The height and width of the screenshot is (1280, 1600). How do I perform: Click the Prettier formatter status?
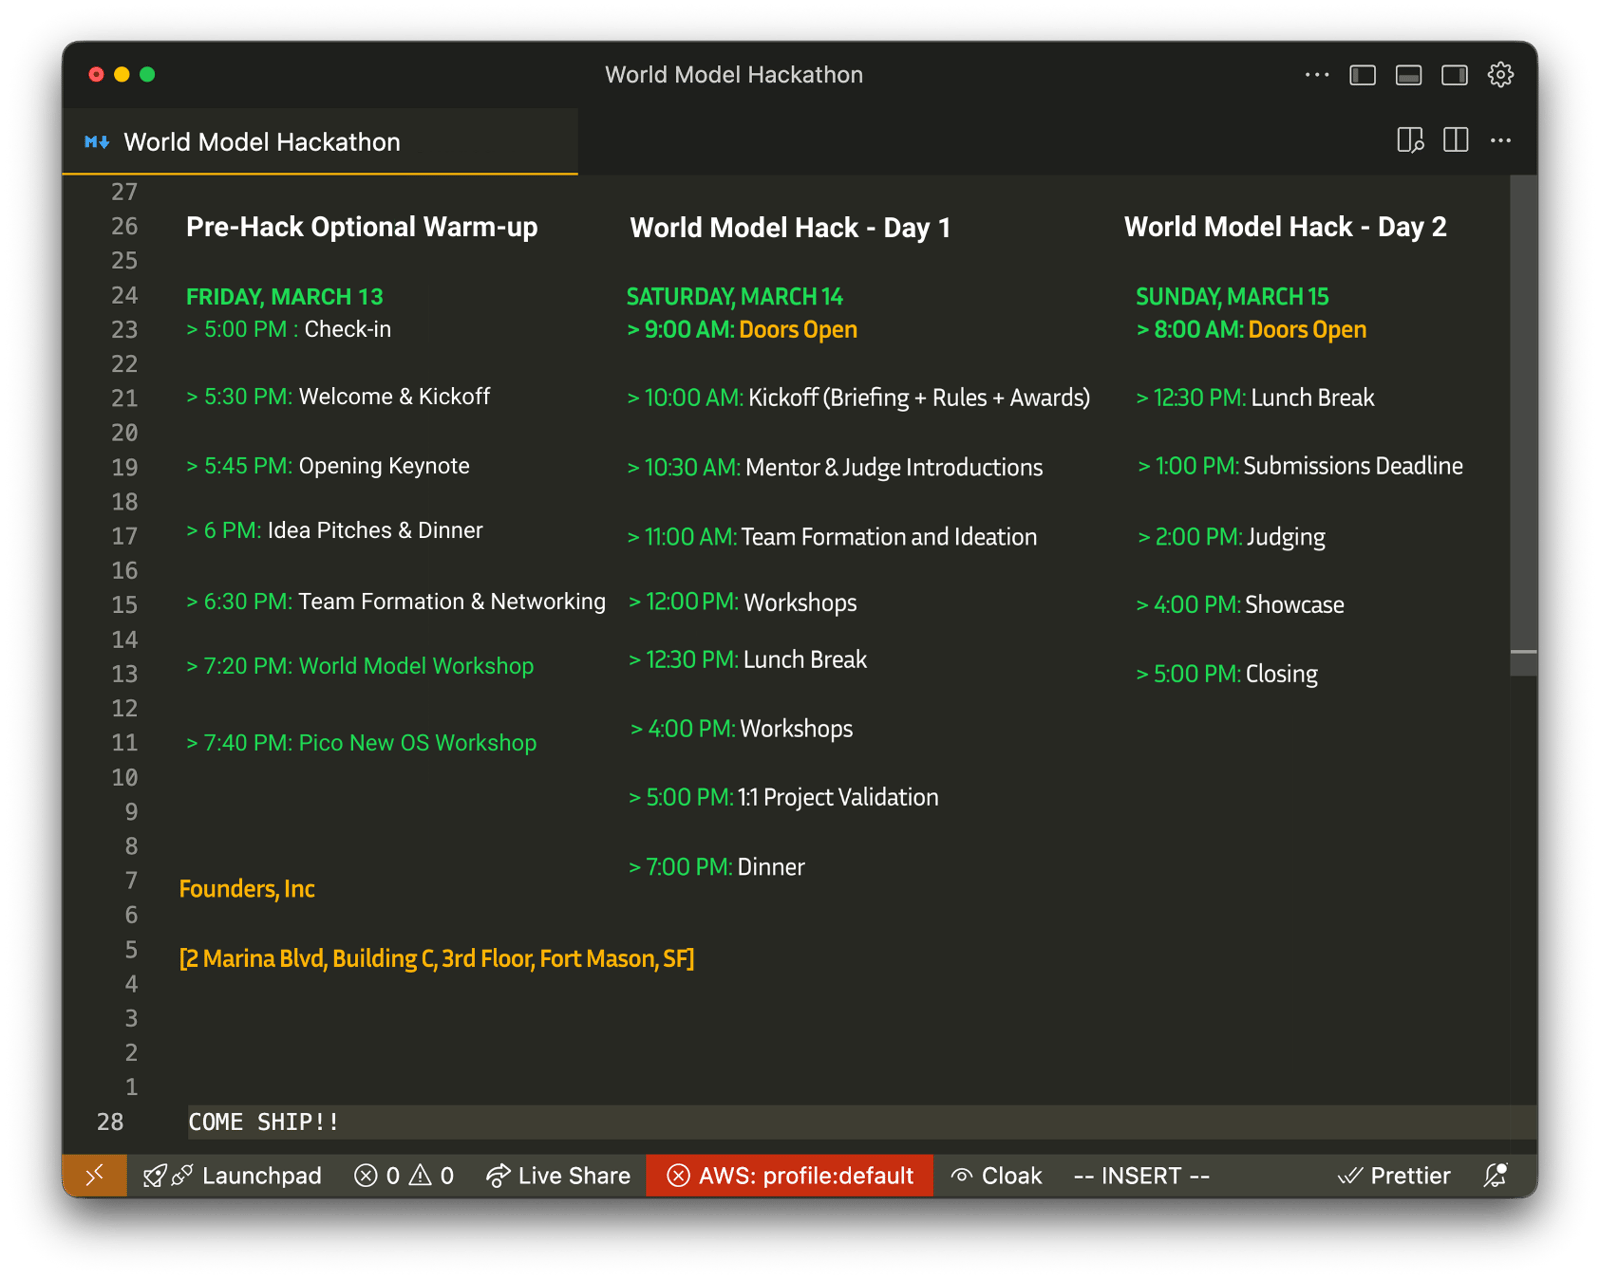[x=1394, y=1176]
